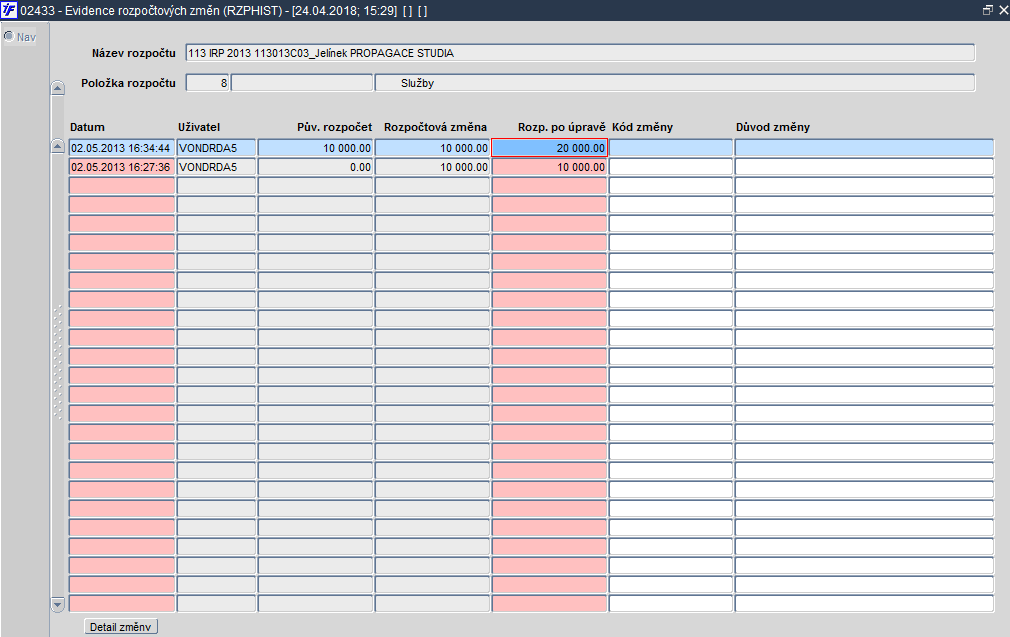Click the scroll-up arrow beside the first table row
Image resolution: width=1010 pixels, height=637 pixels.
(x=57, y=146)
